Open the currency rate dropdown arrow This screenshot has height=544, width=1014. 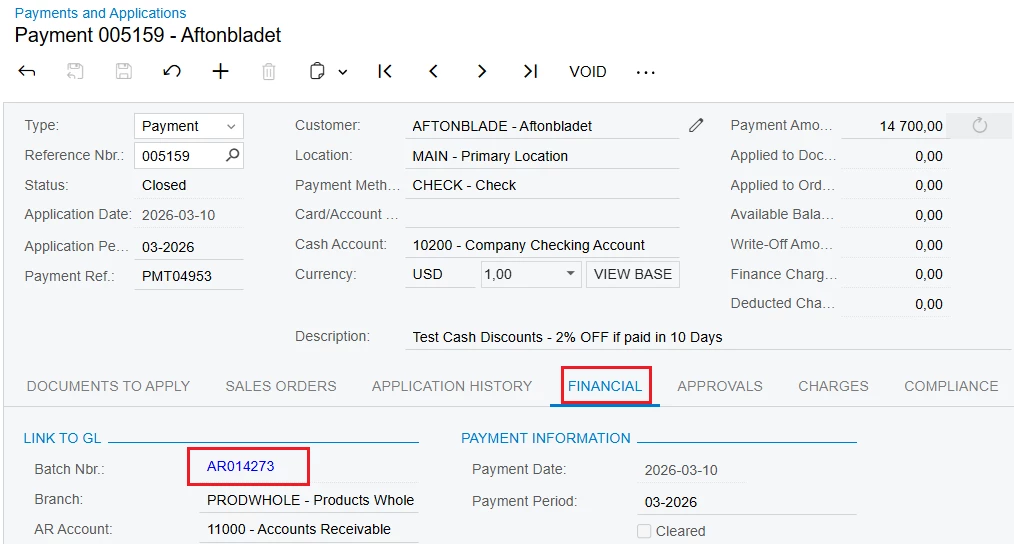pos(570,274)
